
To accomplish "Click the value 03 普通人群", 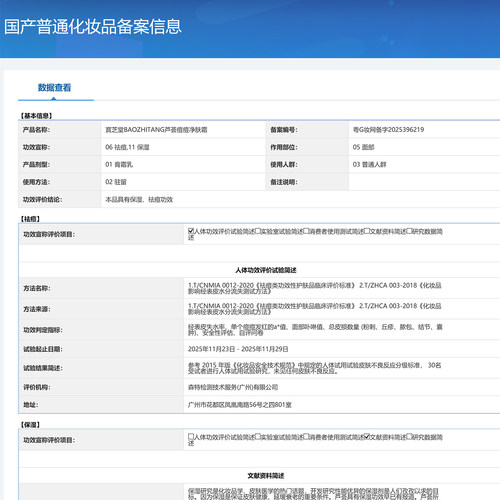I will [369, 164].
